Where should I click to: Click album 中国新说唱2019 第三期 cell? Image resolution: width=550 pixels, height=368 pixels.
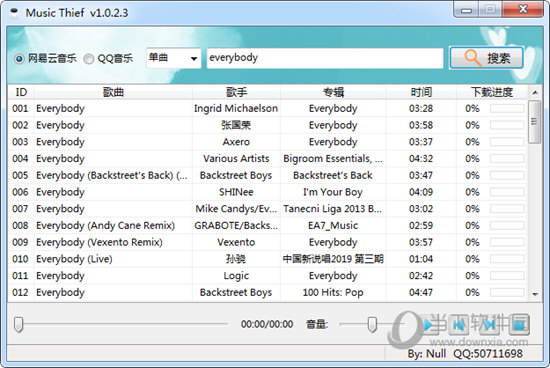click(333, 259)
